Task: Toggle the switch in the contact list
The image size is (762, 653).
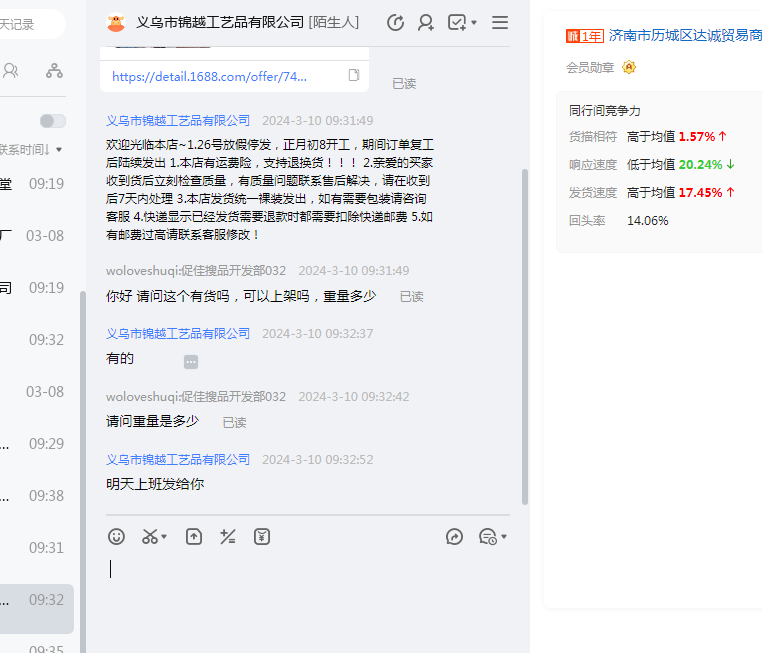Action: click(x=52, y=121)
